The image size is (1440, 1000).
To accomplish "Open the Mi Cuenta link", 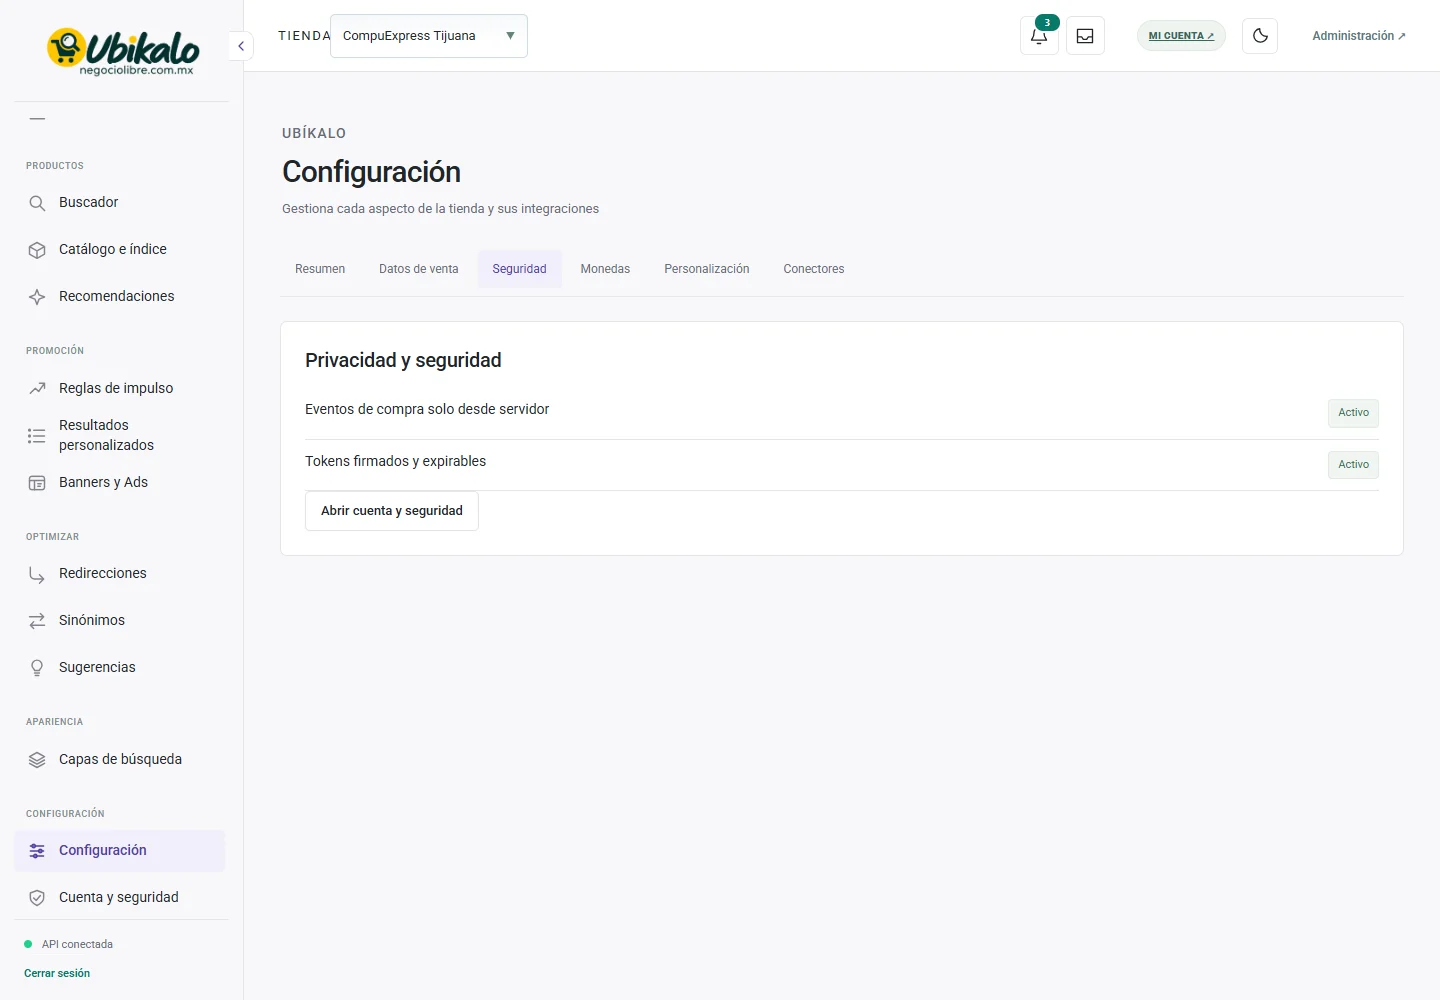I will click(x=1181, y=36).
